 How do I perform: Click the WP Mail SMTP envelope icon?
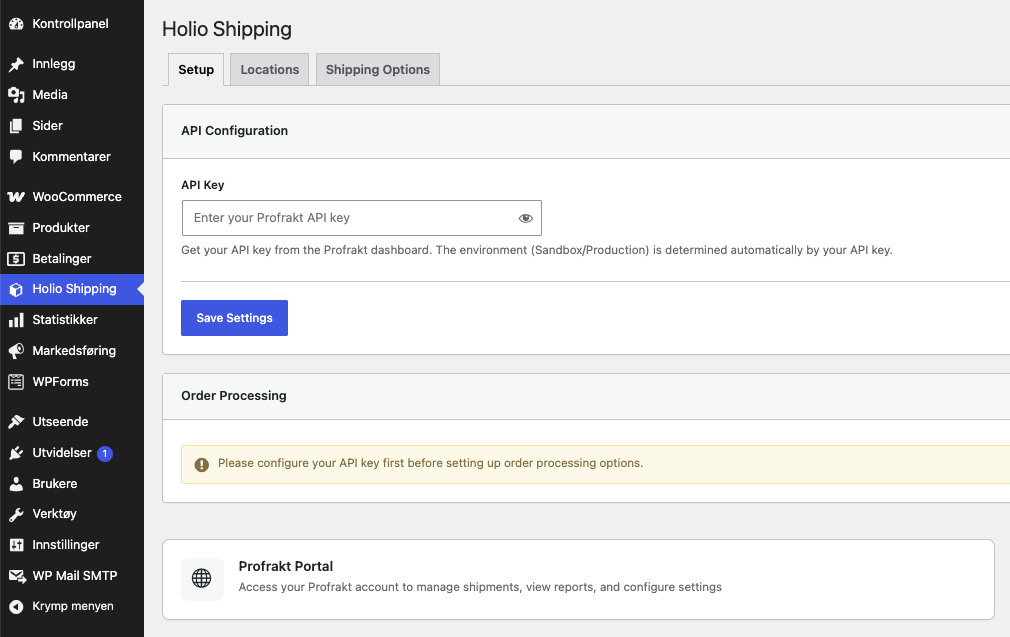click(16, 575)
